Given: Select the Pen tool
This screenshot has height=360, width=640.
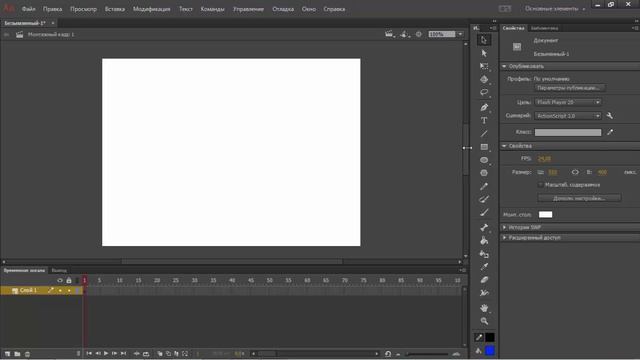Looking at the screenshot, I should point(484,107).
